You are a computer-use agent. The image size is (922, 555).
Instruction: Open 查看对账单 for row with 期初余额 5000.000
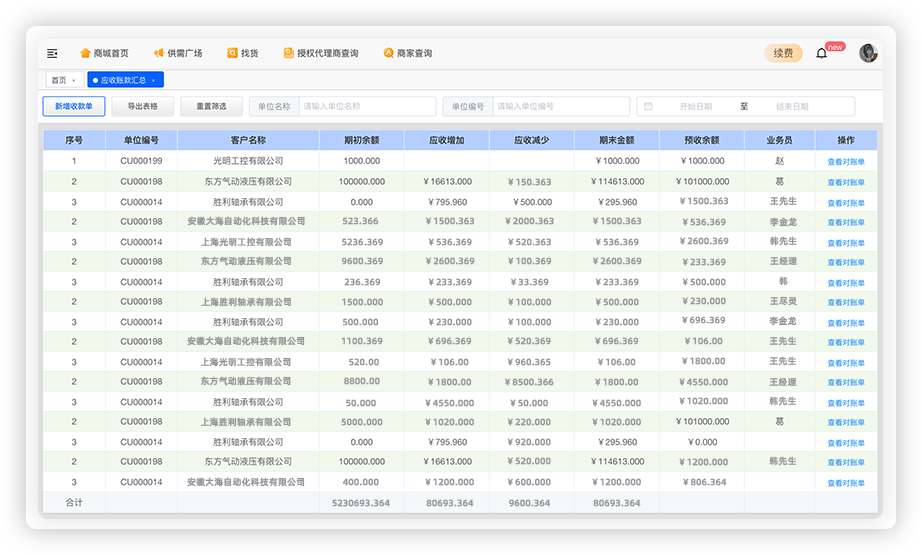coord(846,422)
